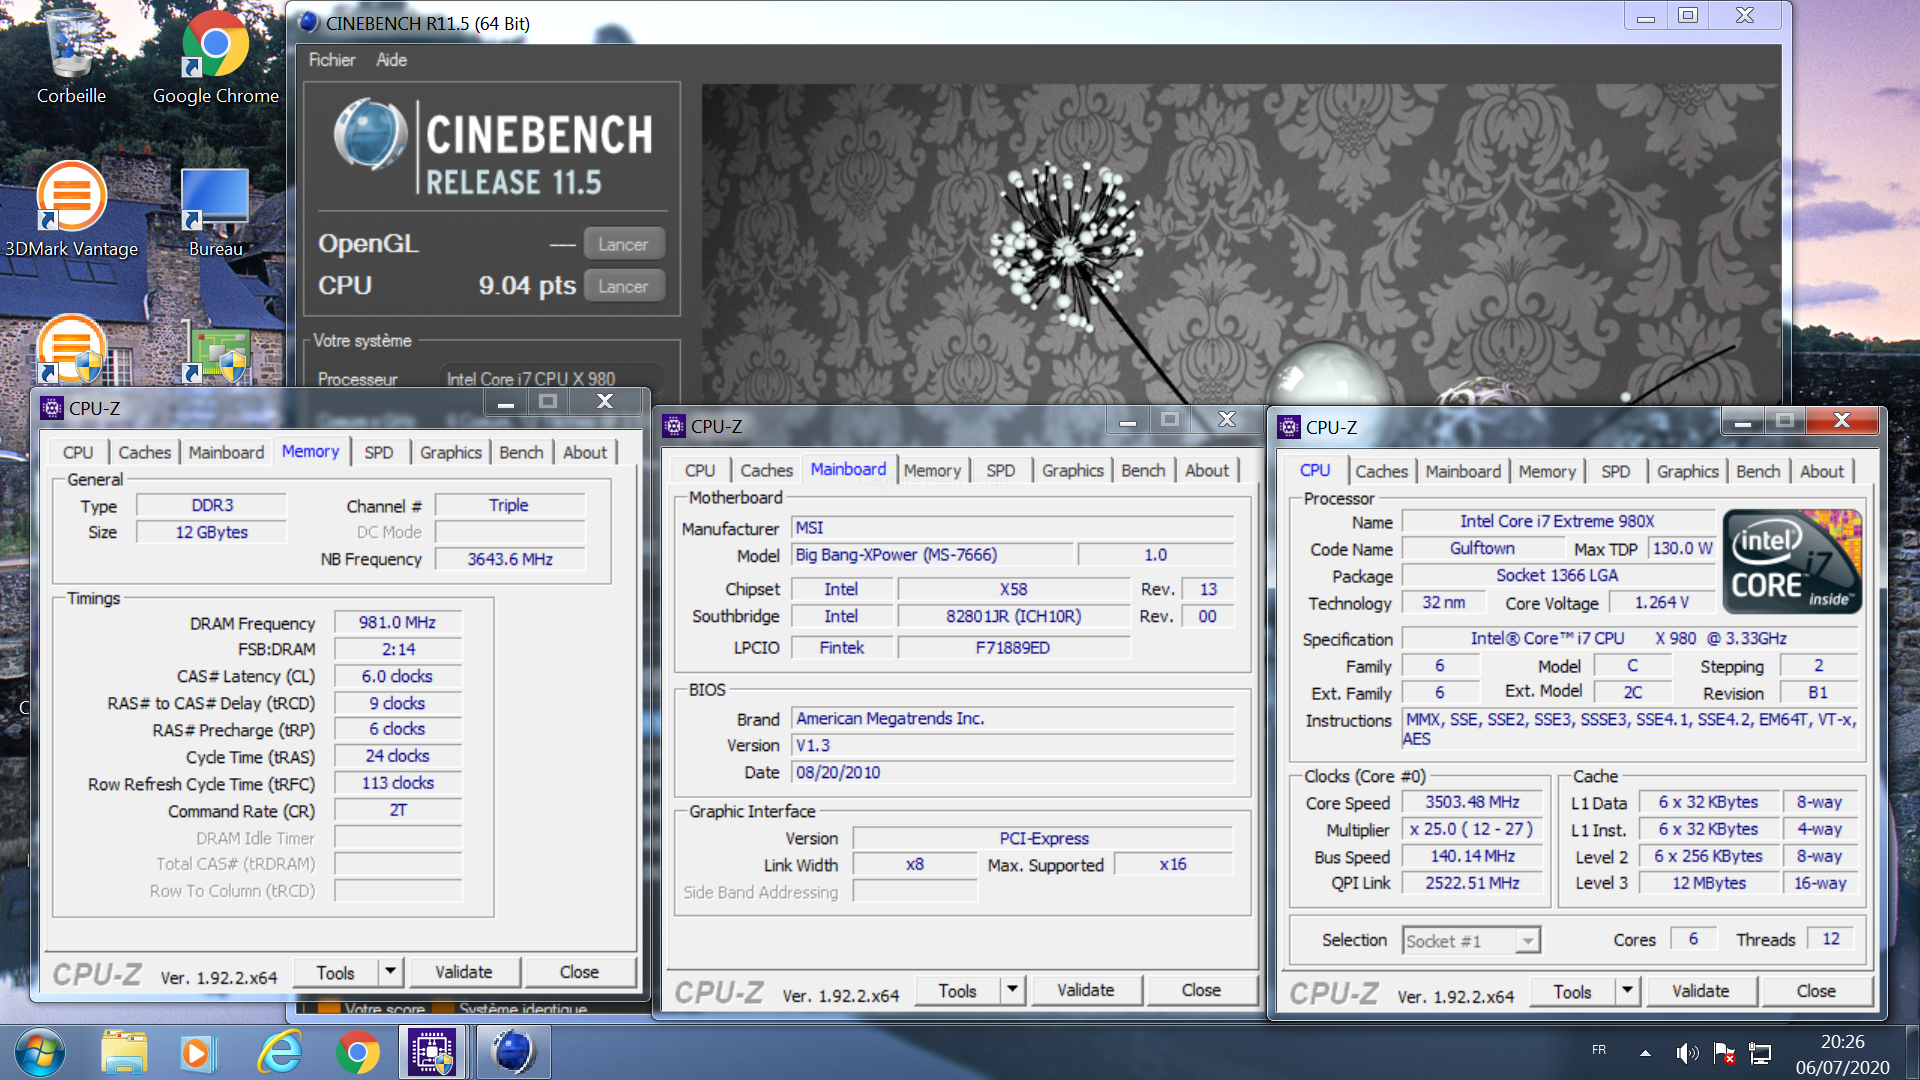This screenshot has width=1920, height=1080.
Task: Click the 3503.48 MHz core speed value
Action: click(1472, 802)
